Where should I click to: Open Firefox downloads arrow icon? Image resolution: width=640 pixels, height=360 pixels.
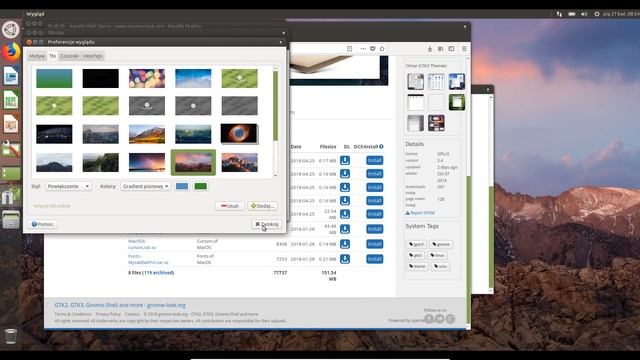tap(430, 49)
